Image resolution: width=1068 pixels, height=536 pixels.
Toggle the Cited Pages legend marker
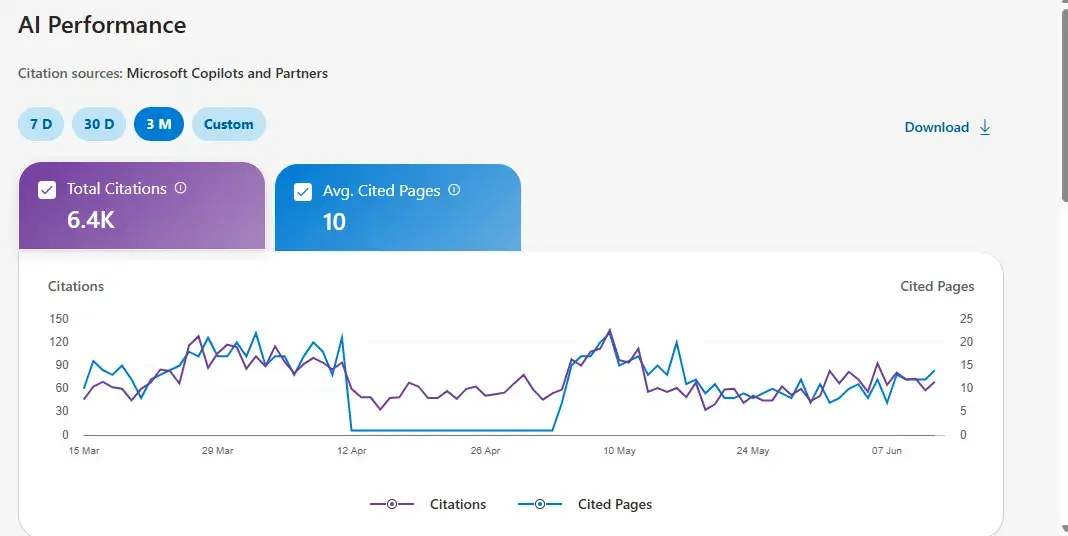click(x=540, y=504)
